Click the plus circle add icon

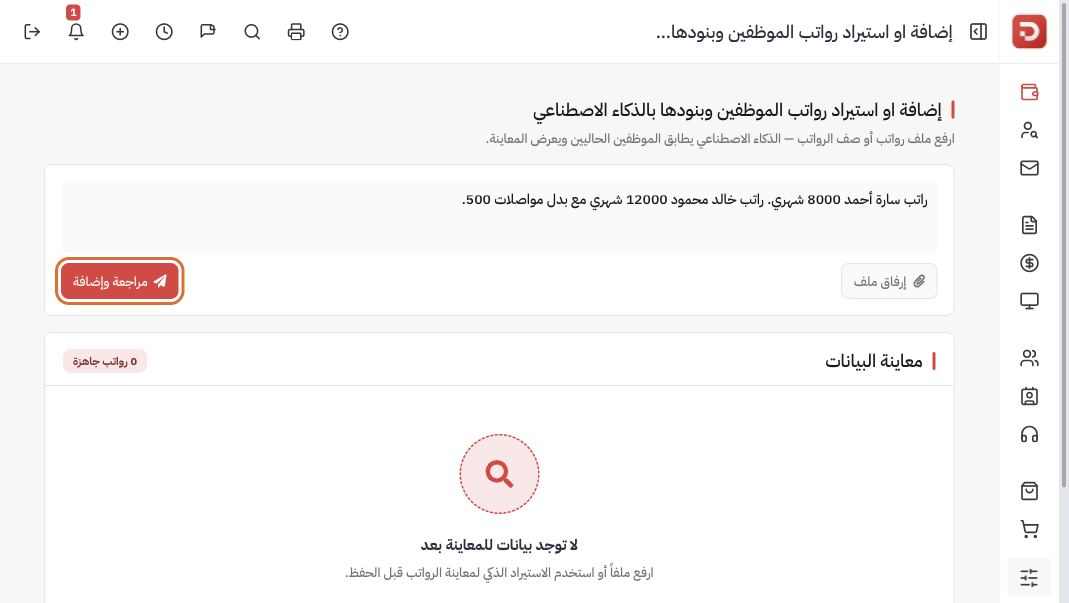click(120, 32)
